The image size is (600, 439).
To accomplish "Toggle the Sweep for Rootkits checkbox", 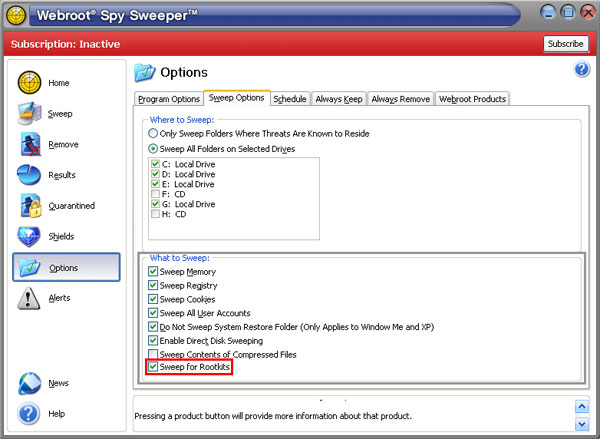I will (153, 367).
